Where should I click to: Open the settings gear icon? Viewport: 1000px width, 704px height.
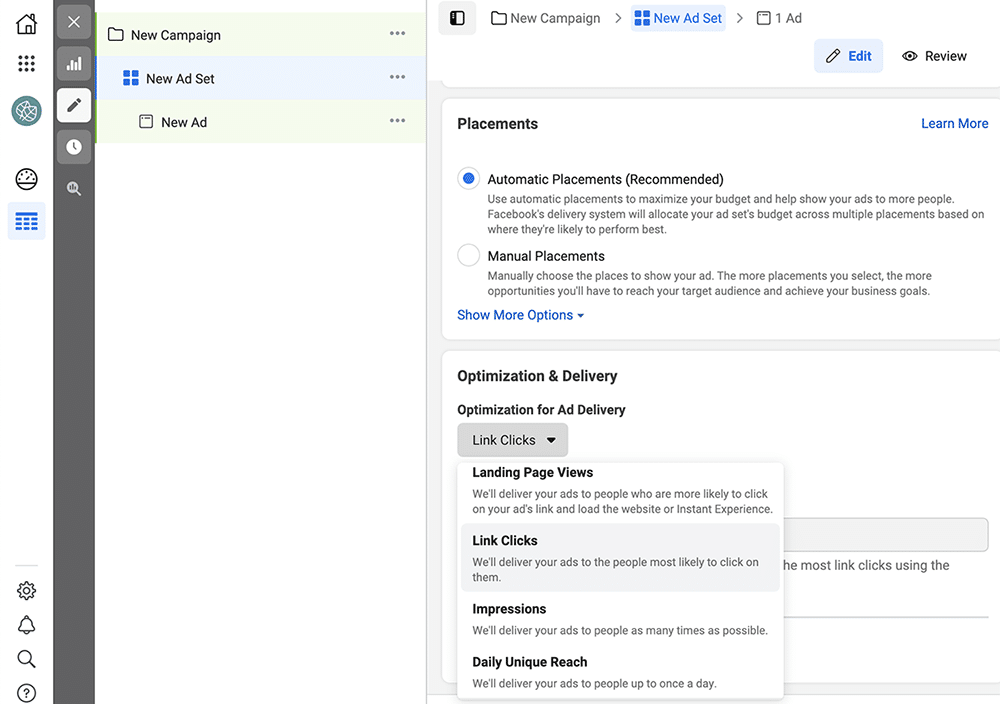[x=27, y=591]
